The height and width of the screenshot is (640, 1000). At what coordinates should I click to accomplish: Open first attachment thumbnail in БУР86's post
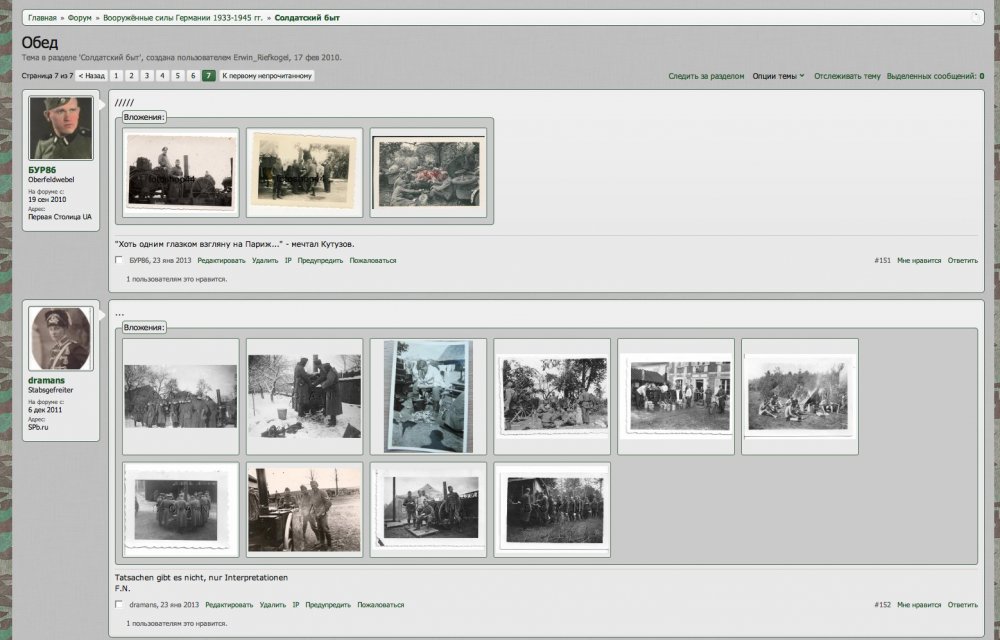(181, 172)
